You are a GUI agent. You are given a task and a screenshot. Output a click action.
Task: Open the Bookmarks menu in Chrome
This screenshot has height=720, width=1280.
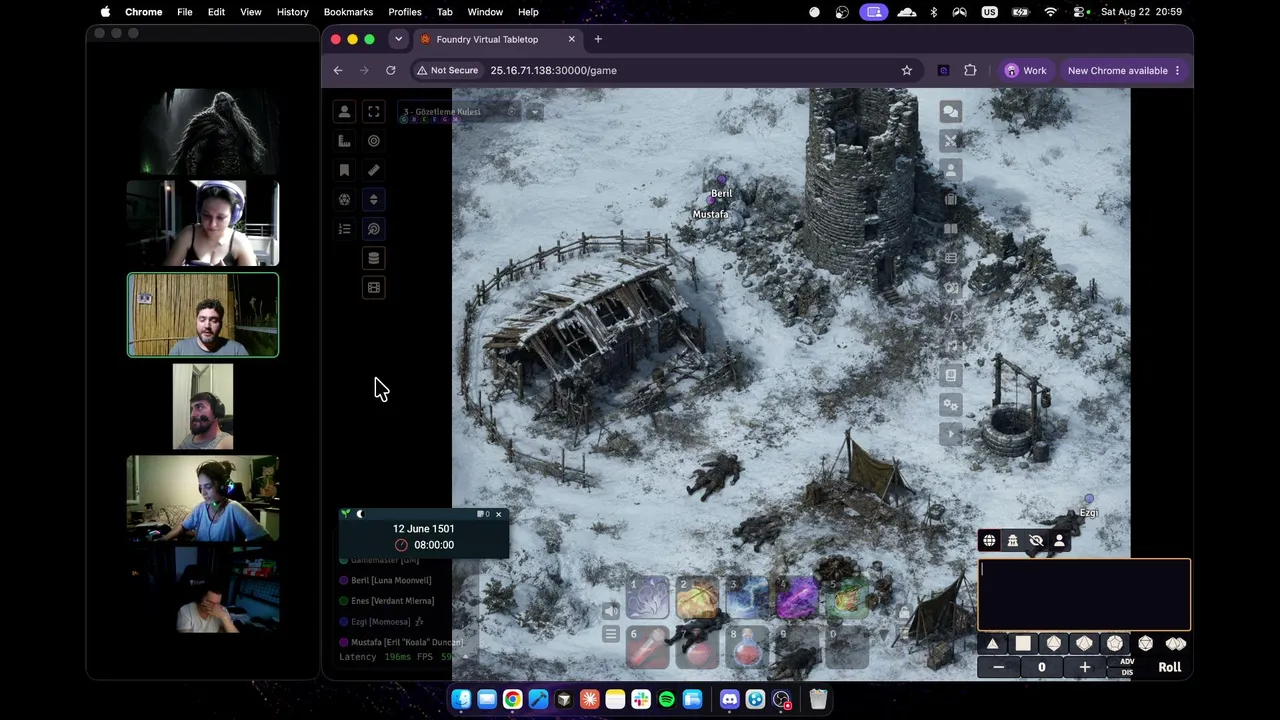coord(348,12)
